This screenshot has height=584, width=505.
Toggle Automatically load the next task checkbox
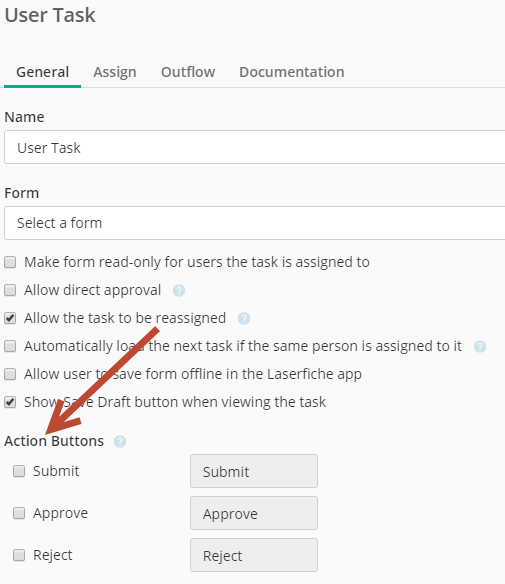coord(10,346)
